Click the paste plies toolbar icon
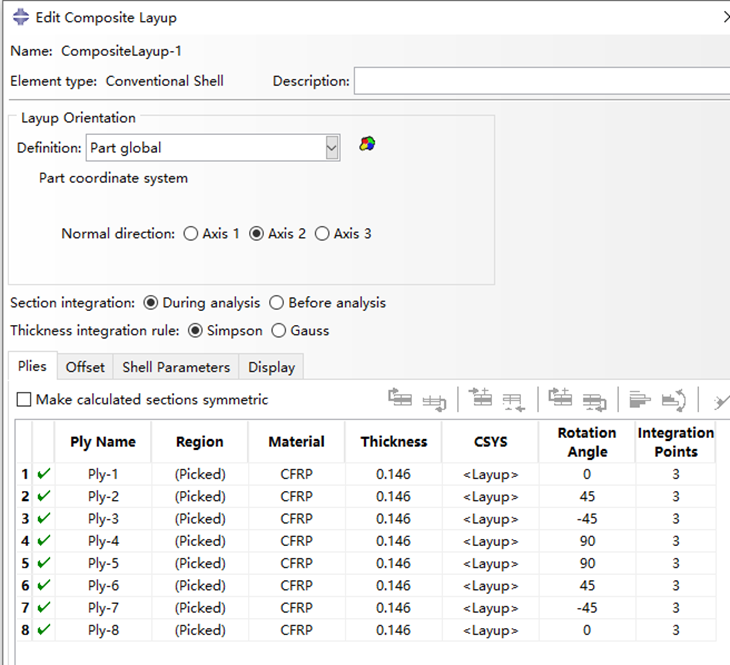The width and height of the screenshot is (730, 665). (595, 401)
